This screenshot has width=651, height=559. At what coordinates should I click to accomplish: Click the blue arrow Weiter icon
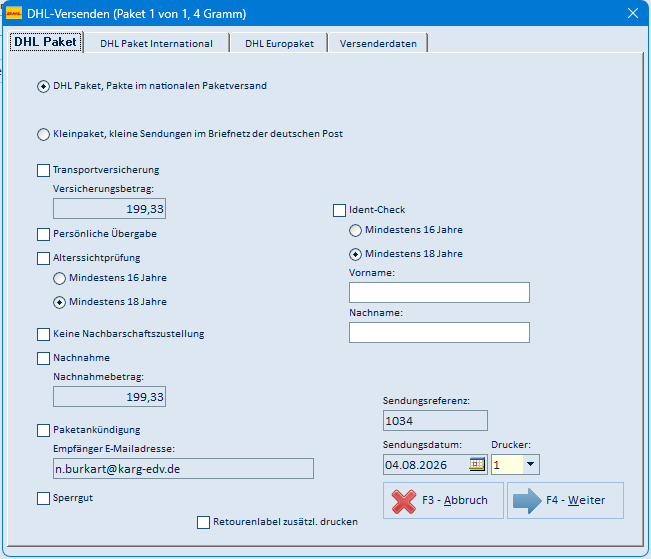pyautogui.click(x=527, y=501)
